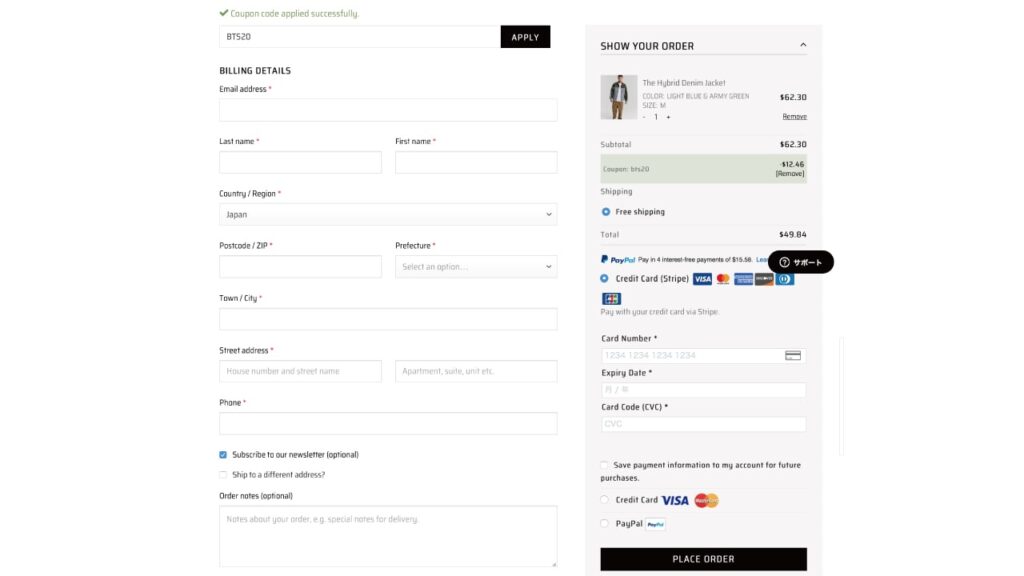Click the Place Order button
Image resolution: width=1024 pixels, height=576 pixels.
pos(703,559)
